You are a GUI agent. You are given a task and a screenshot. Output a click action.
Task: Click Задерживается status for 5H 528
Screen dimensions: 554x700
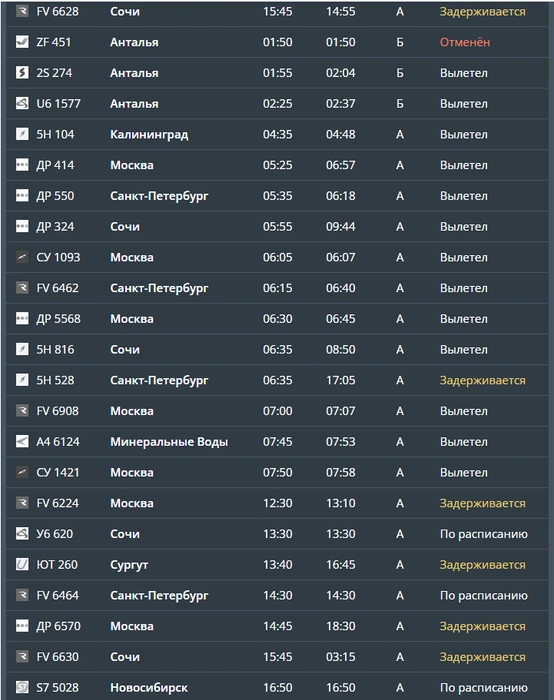pyautogui.click(x=483, y=380)
